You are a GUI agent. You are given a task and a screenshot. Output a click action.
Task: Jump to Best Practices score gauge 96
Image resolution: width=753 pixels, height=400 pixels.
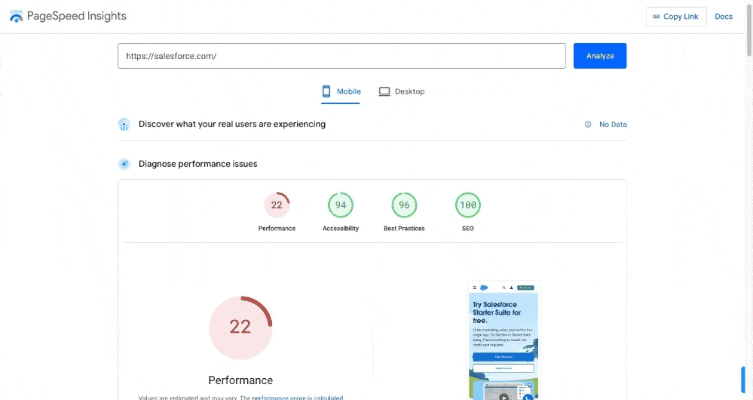tap(404, 205)
